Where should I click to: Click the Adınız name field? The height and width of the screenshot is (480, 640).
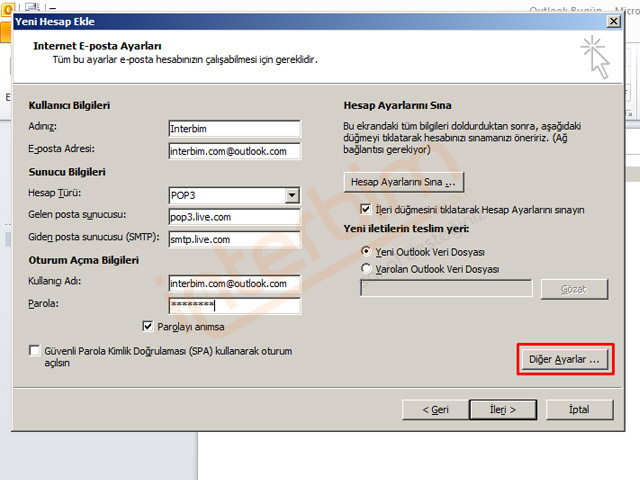234,129
